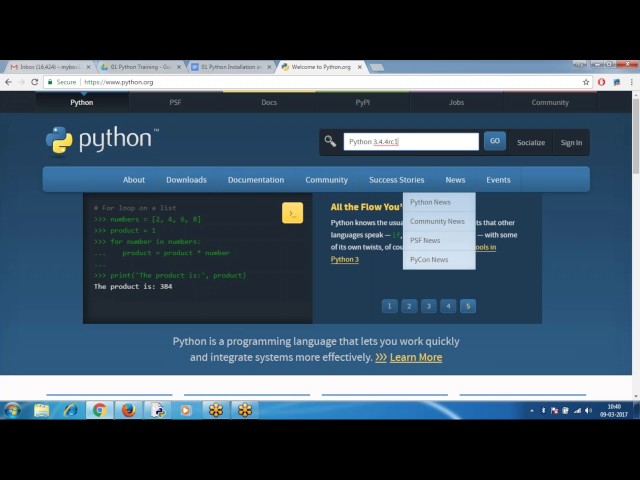
Task: Click the taskbar clock showing 10:40
Action: tap(613, 411)
